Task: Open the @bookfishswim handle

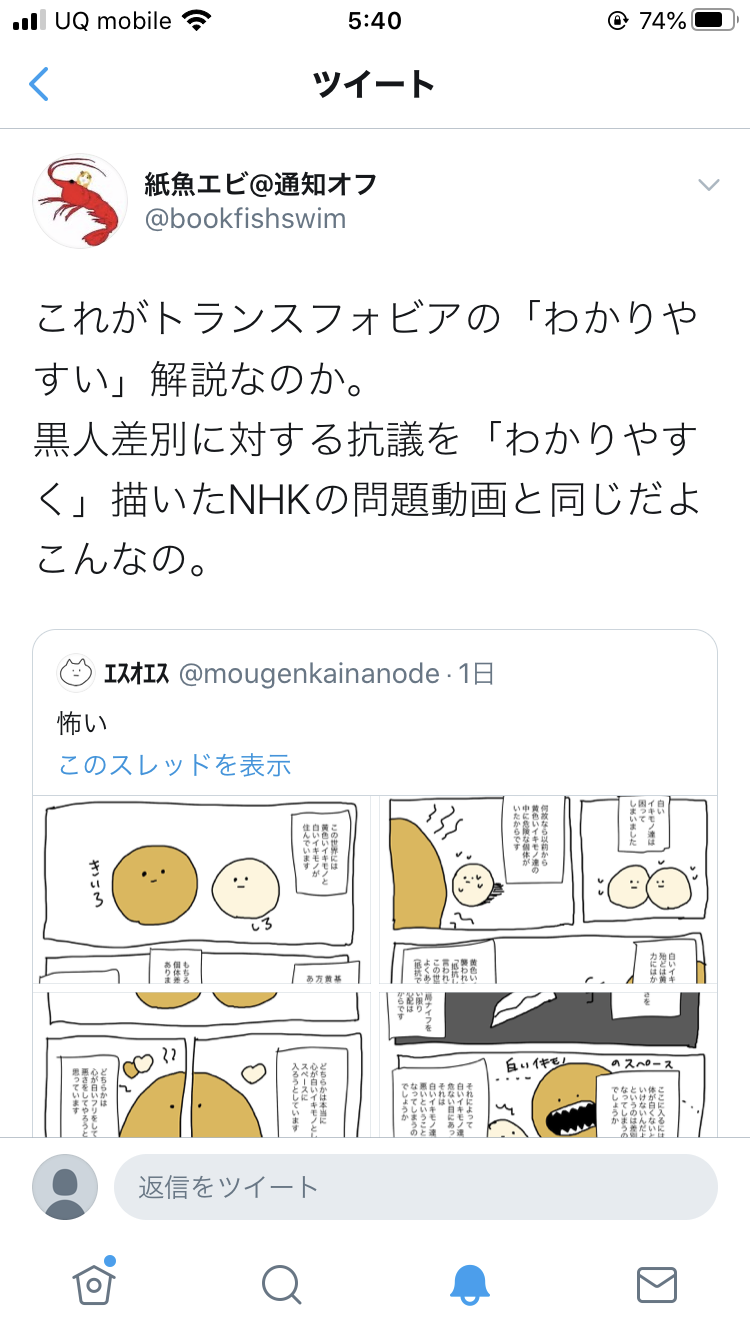Action: pyautogui.click(x=246, y=219)
